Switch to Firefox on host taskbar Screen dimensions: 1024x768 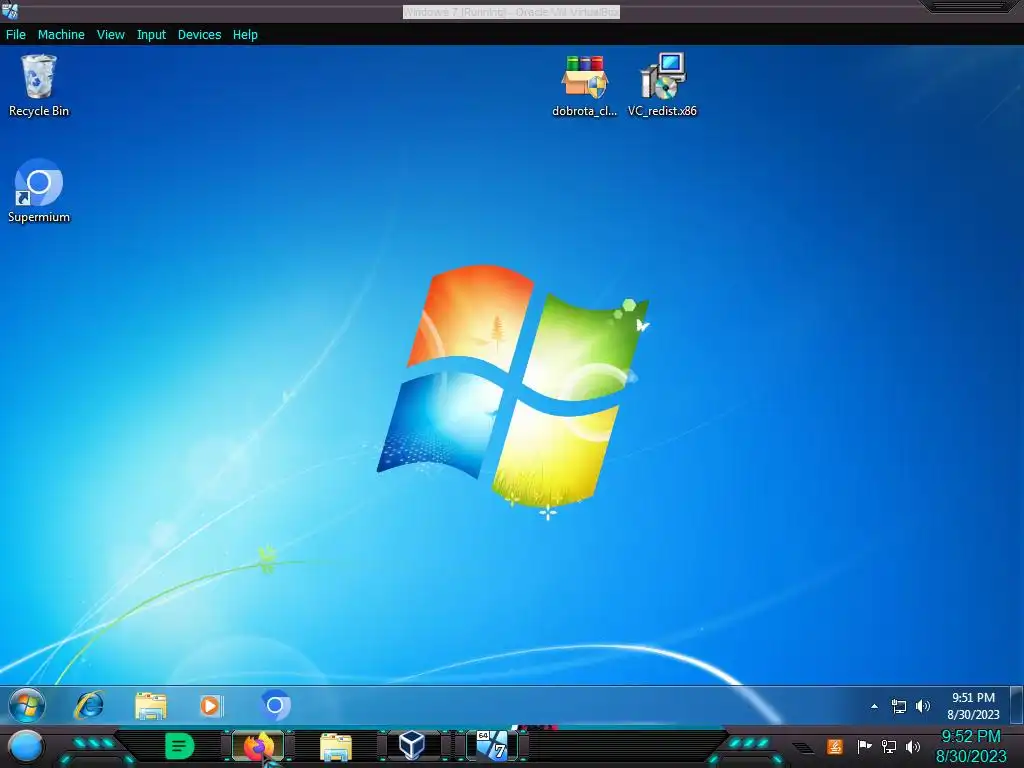[x=258, y=746]
